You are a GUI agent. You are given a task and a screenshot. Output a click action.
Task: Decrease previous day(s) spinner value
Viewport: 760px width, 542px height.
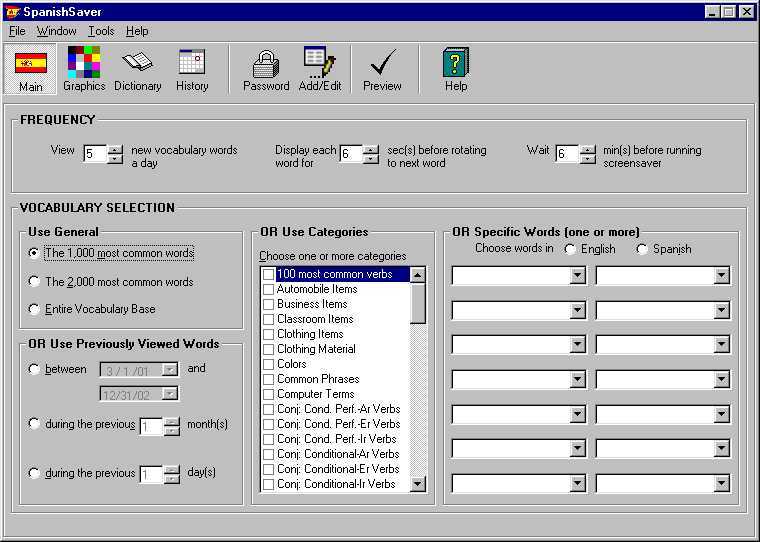172,479
